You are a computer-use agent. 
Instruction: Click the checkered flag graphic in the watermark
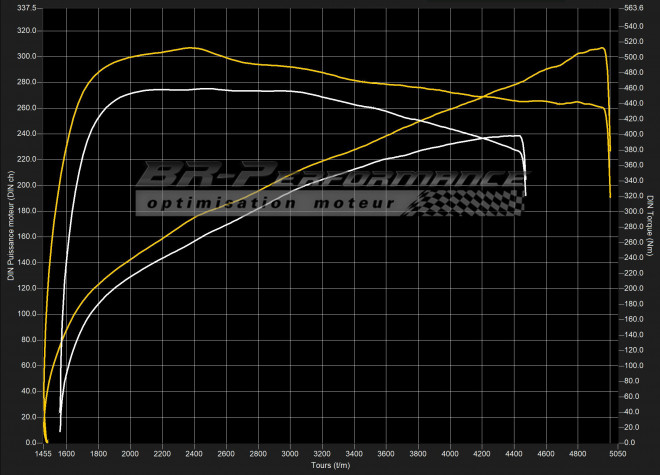[470, 202]
